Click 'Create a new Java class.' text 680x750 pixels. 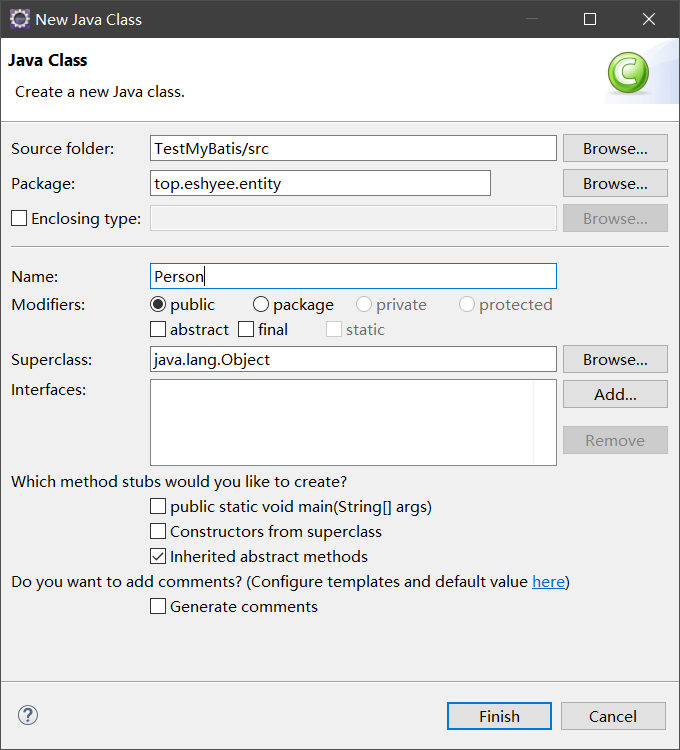[100, 91]
